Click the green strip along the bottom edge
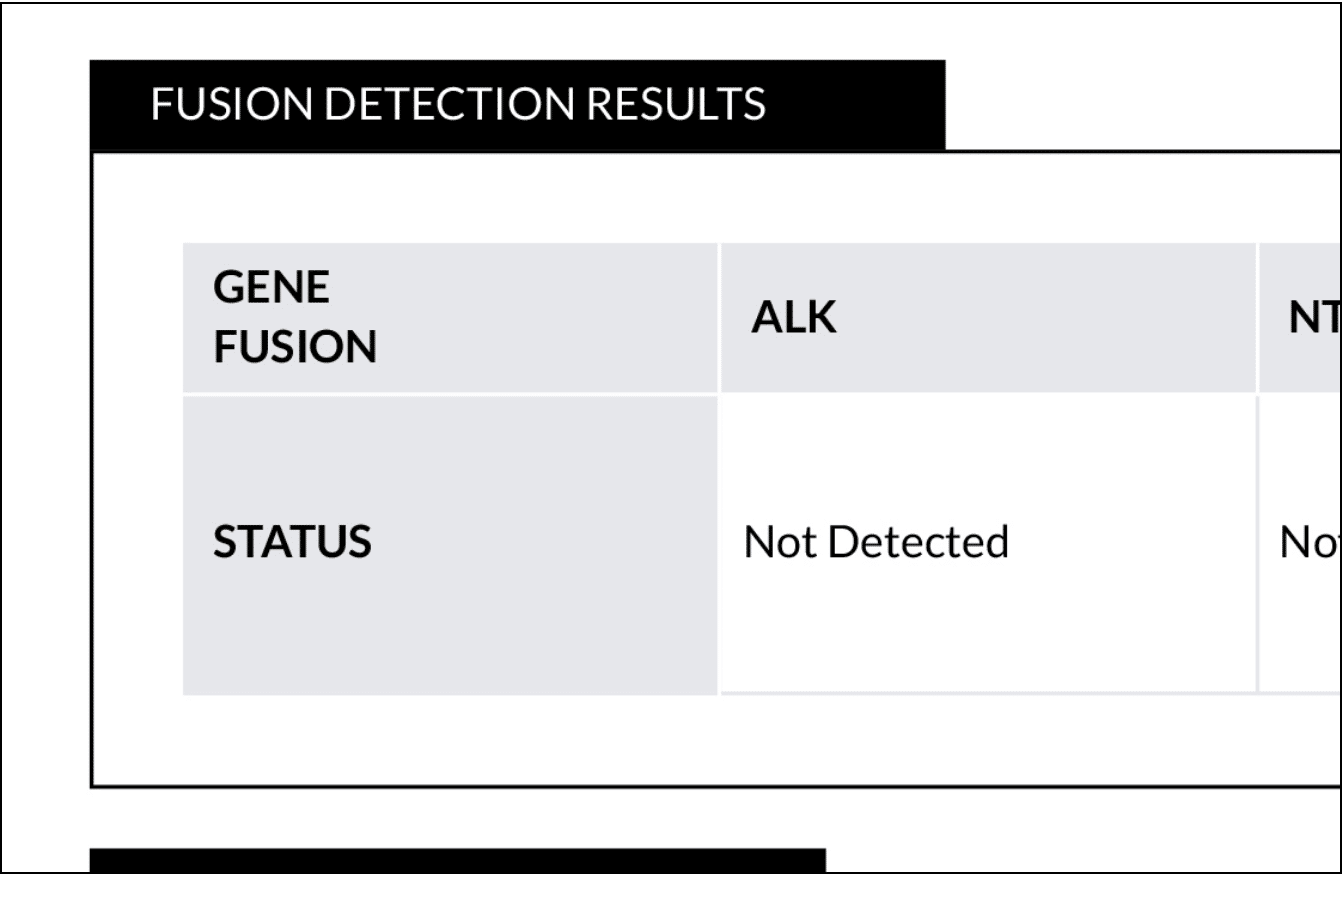The image size is (1342, 902). 670,888
